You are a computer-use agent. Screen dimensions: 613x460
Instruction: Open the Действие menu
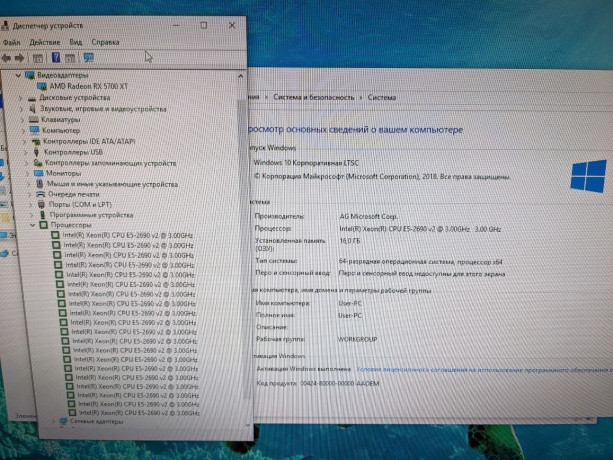point(45,42)
